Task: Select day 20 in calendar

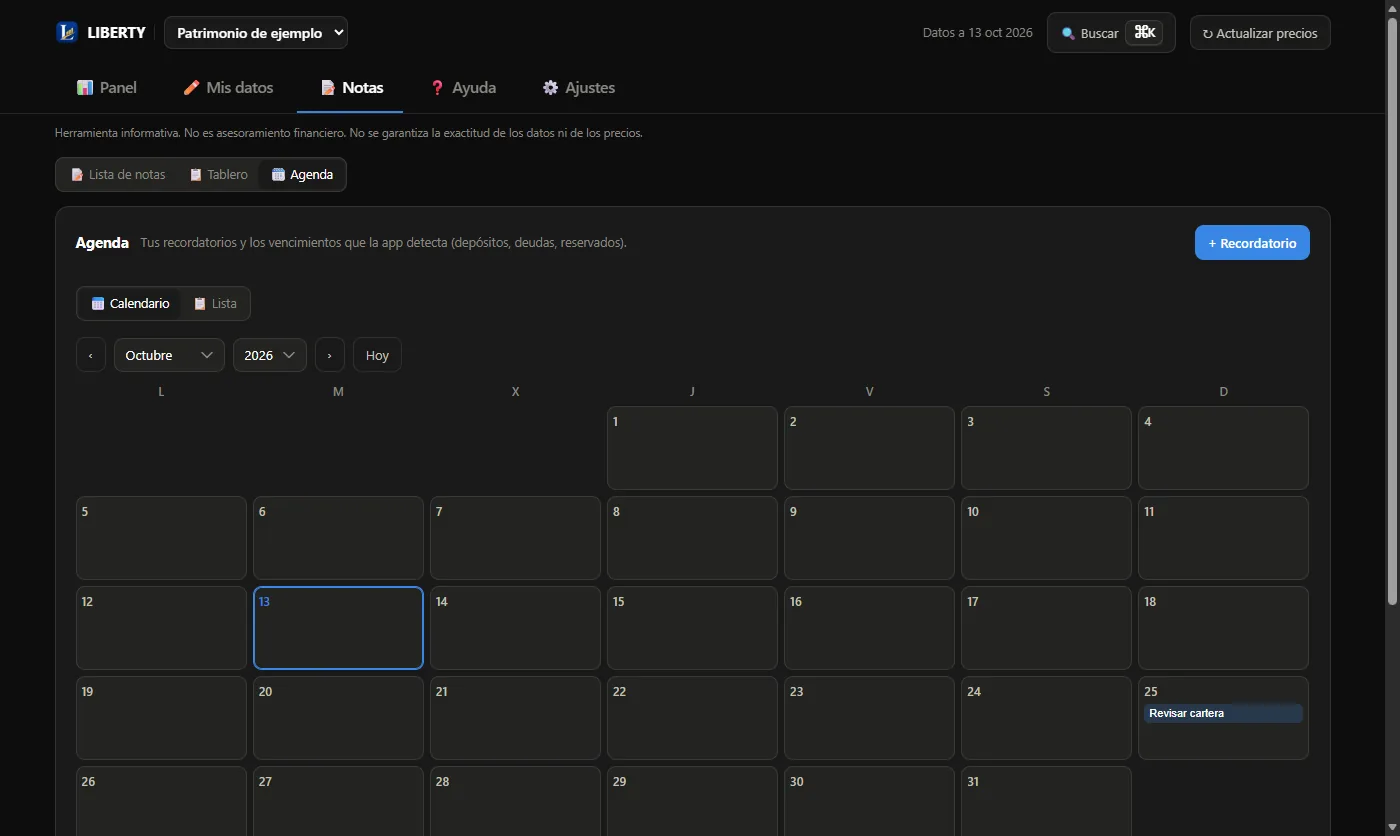Action: coord(338,718)
